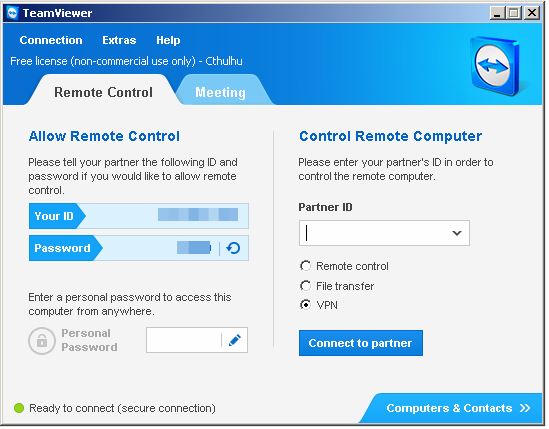The height and width of the screenshot is (429, 549).
Task: Select the Remote control option
Action: click(x=305, y=266)
